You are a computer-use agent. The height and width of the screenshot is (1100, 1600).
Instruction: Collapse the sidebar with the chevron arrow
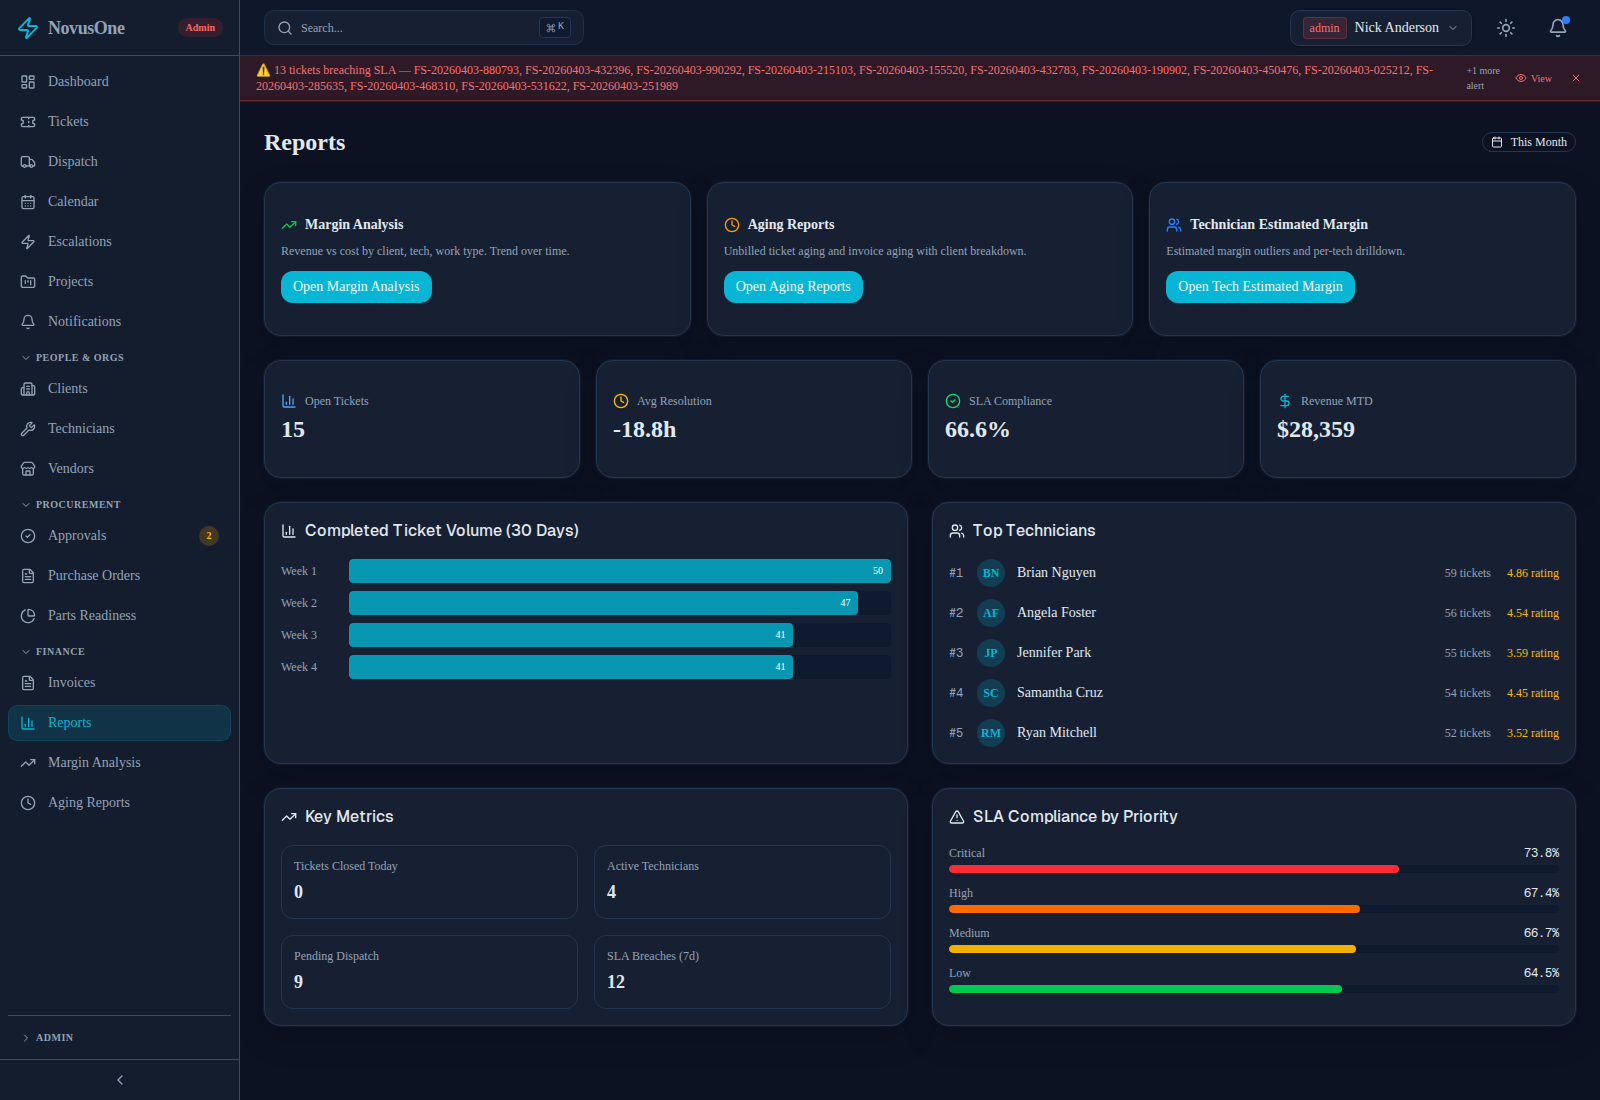pos(120,1080)
